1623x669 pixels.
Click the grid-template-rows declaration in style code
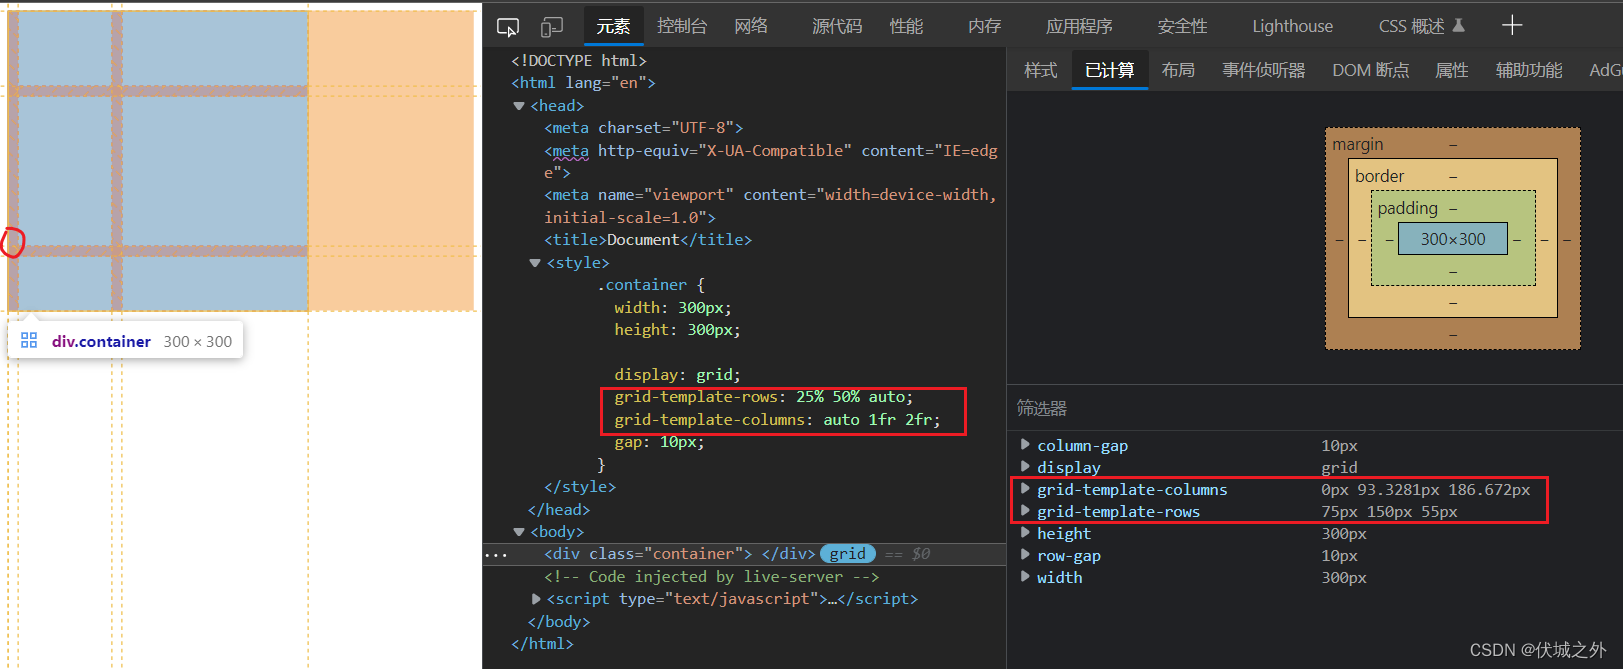pyautogui.click(x=763, y=397)
